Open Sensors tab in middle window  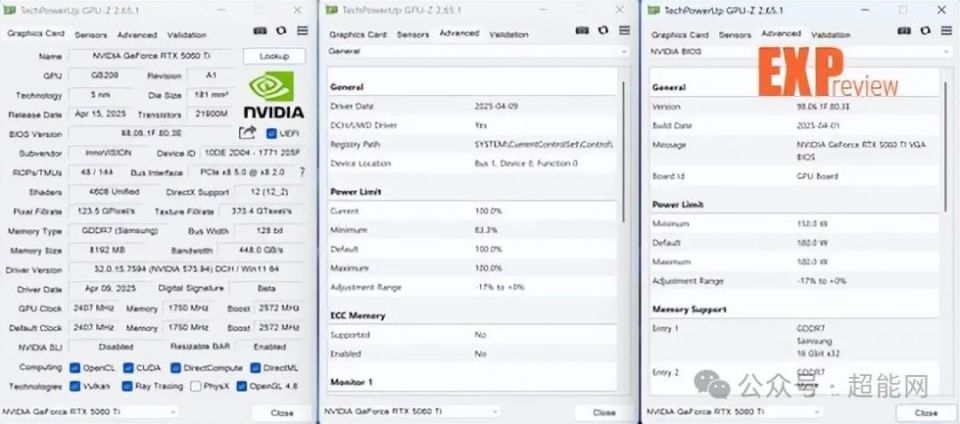point(413,34)
